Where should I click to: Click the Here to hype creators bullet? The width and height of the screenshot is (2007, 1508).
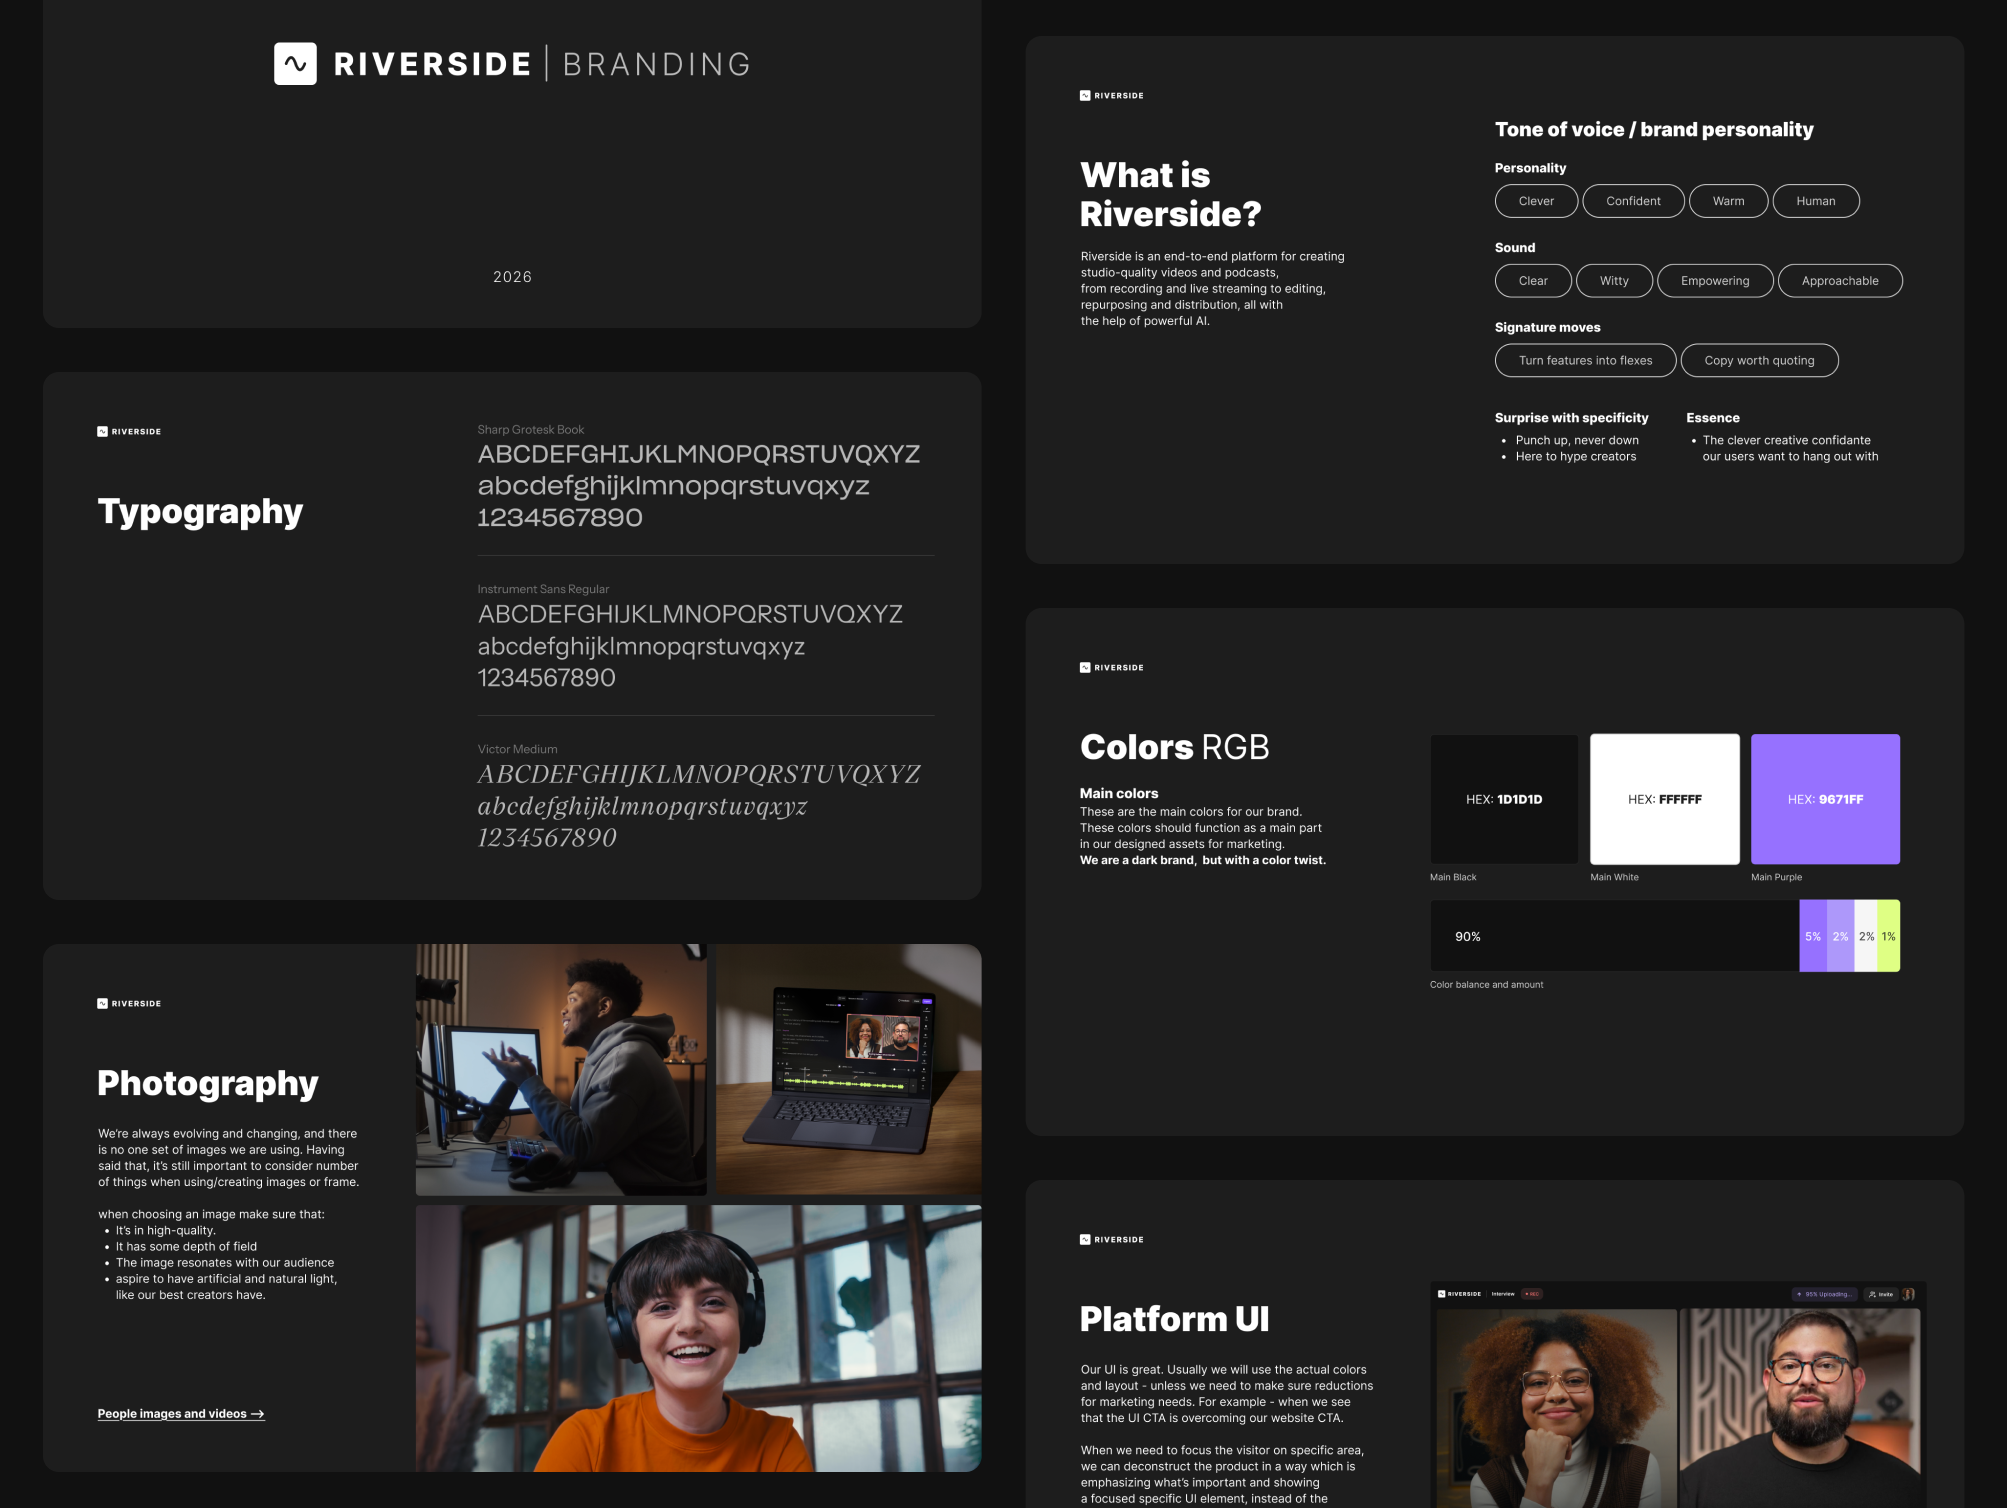point(1576,456)
